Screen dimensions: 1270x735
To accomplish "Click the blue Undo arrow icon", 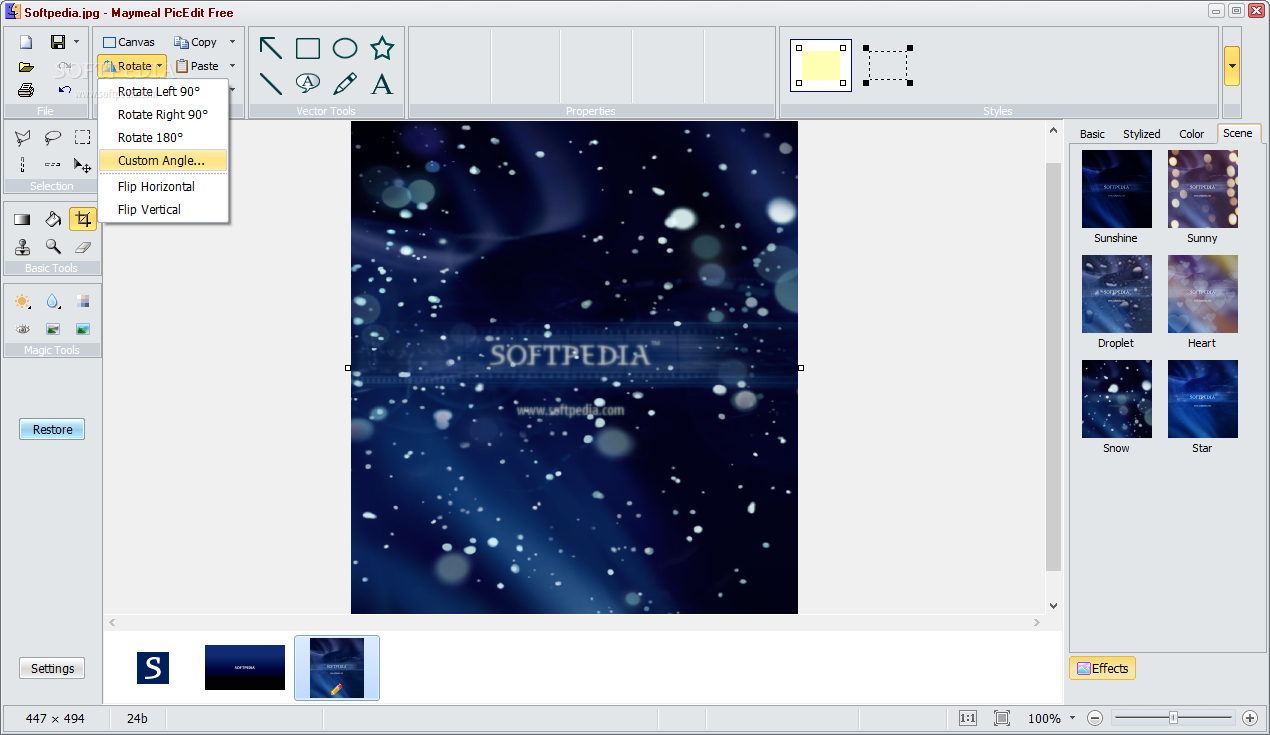I will (64, 90).
